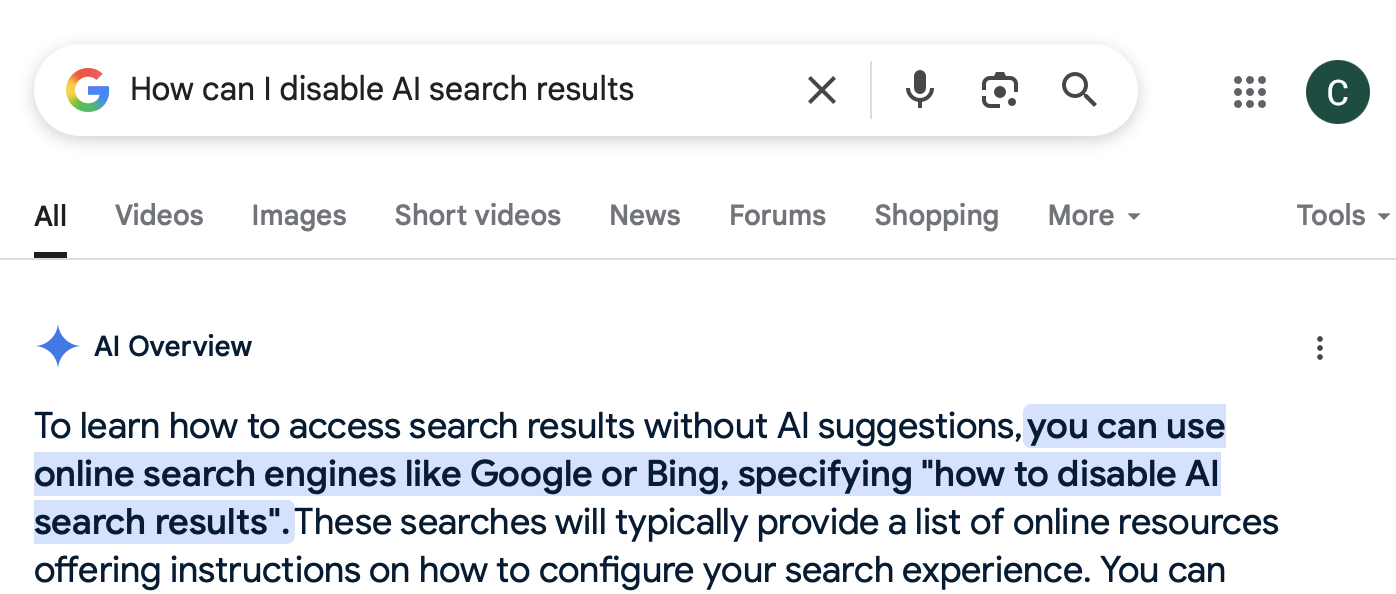Screen dimensions: 1396x594
Task: Switch to the News tab
Action: (645, 215)
